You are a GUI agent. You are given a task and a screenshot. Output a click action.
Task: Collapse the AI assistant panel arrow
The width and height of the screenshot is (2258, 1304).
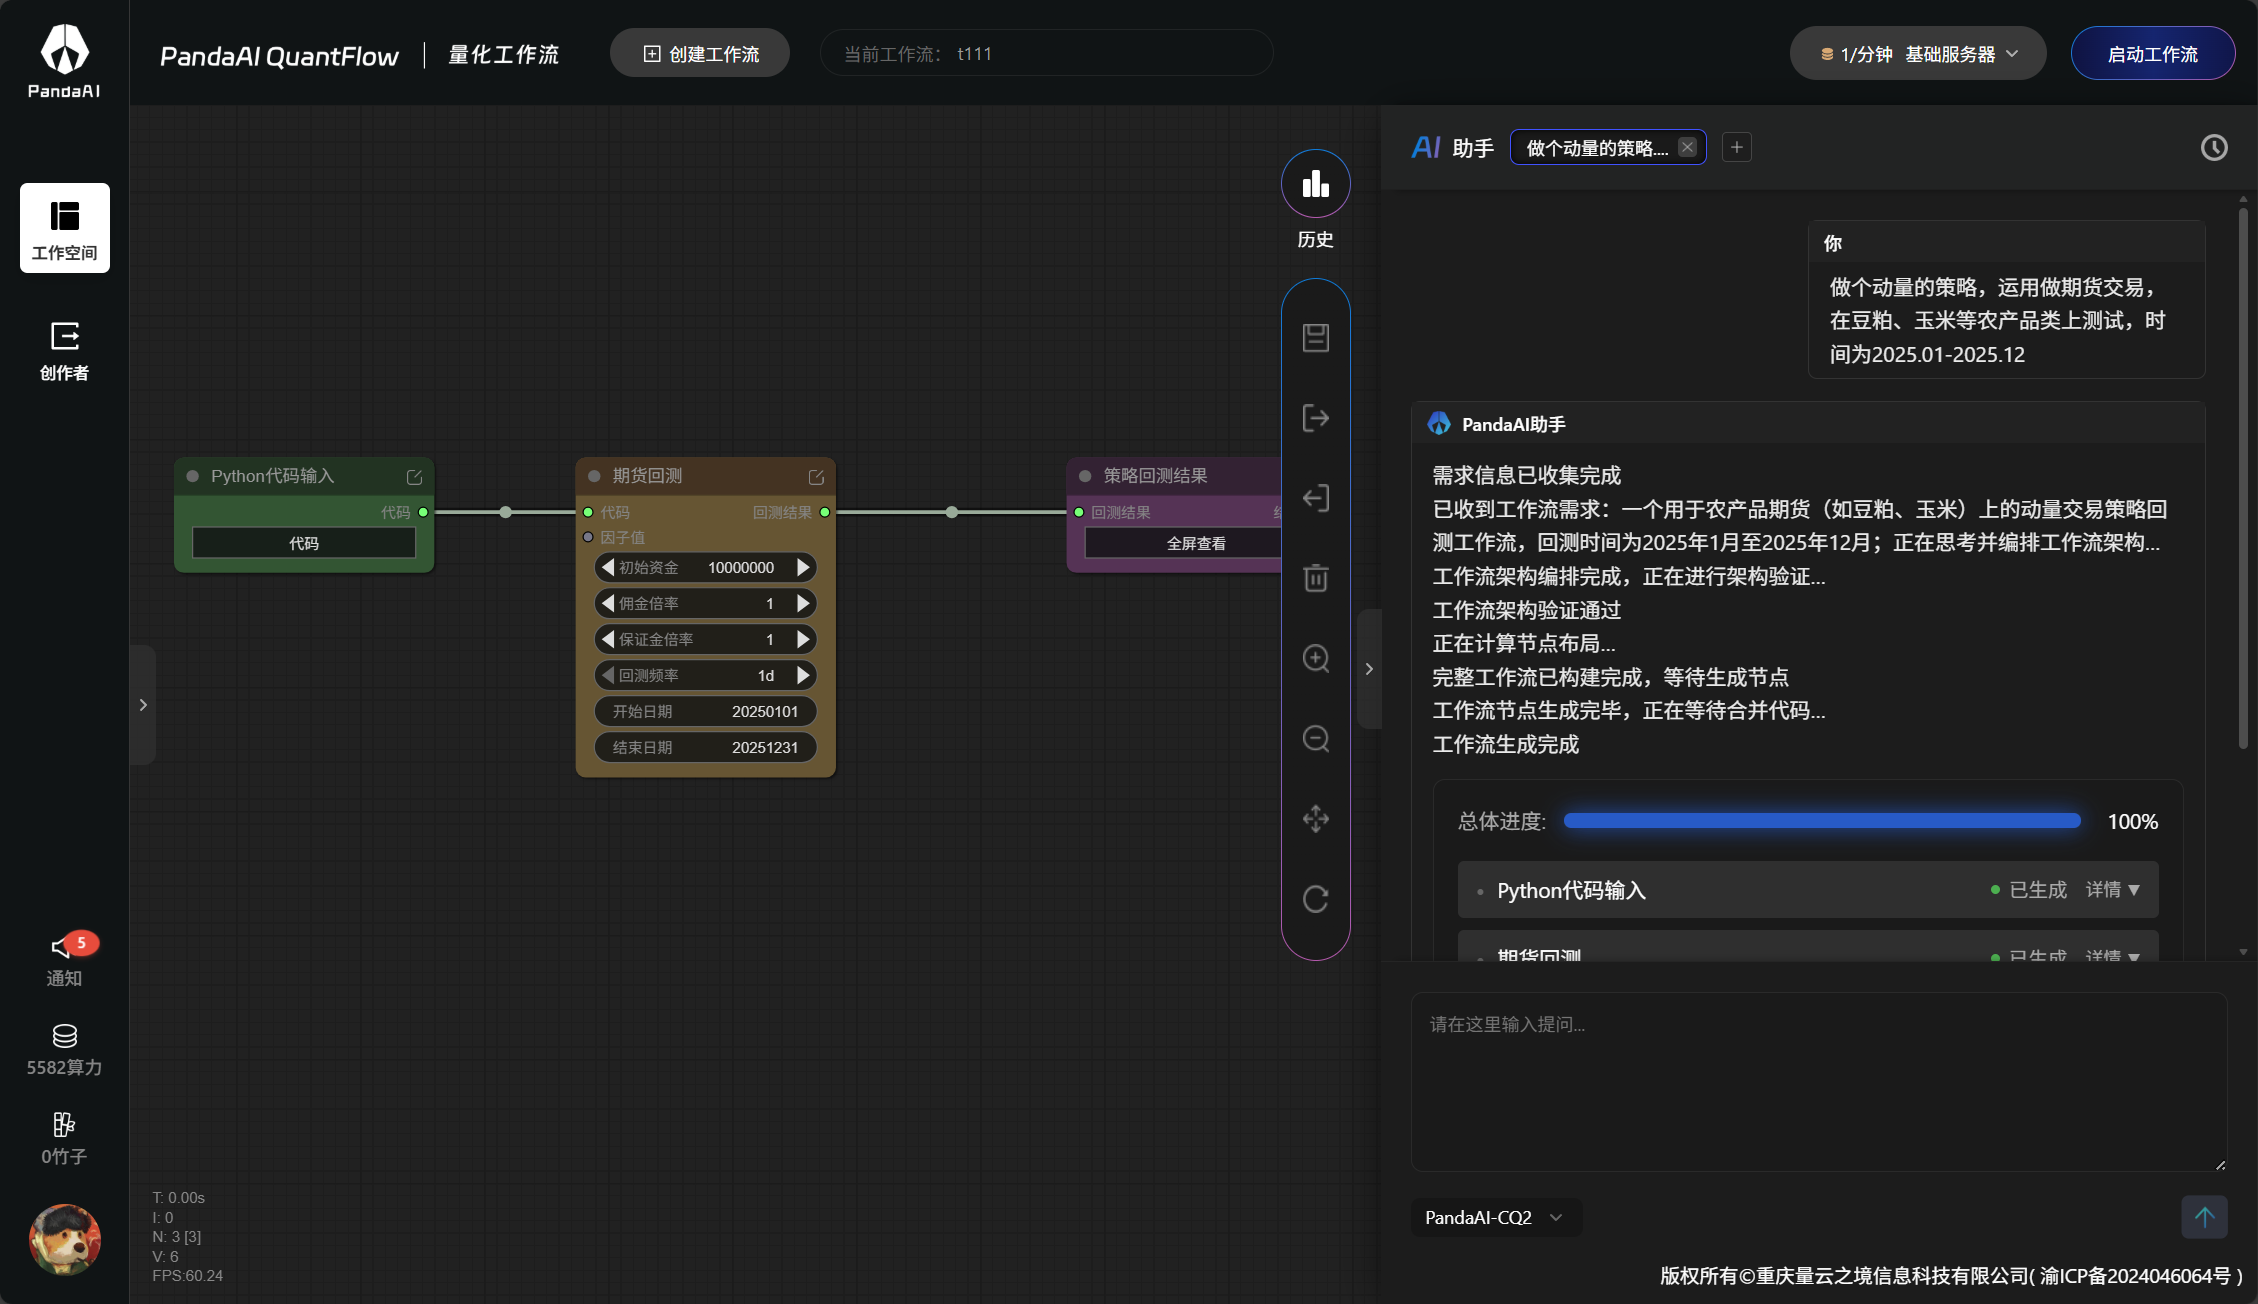(x=1369, y=669)
